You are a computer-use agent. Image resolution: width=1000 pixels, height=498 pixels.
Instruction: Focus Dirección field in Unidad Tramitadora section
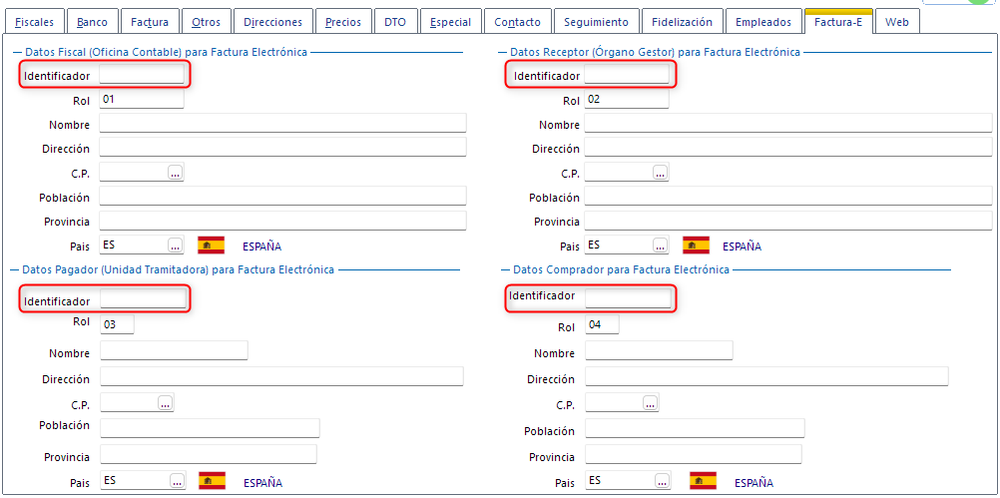(282, 376)
